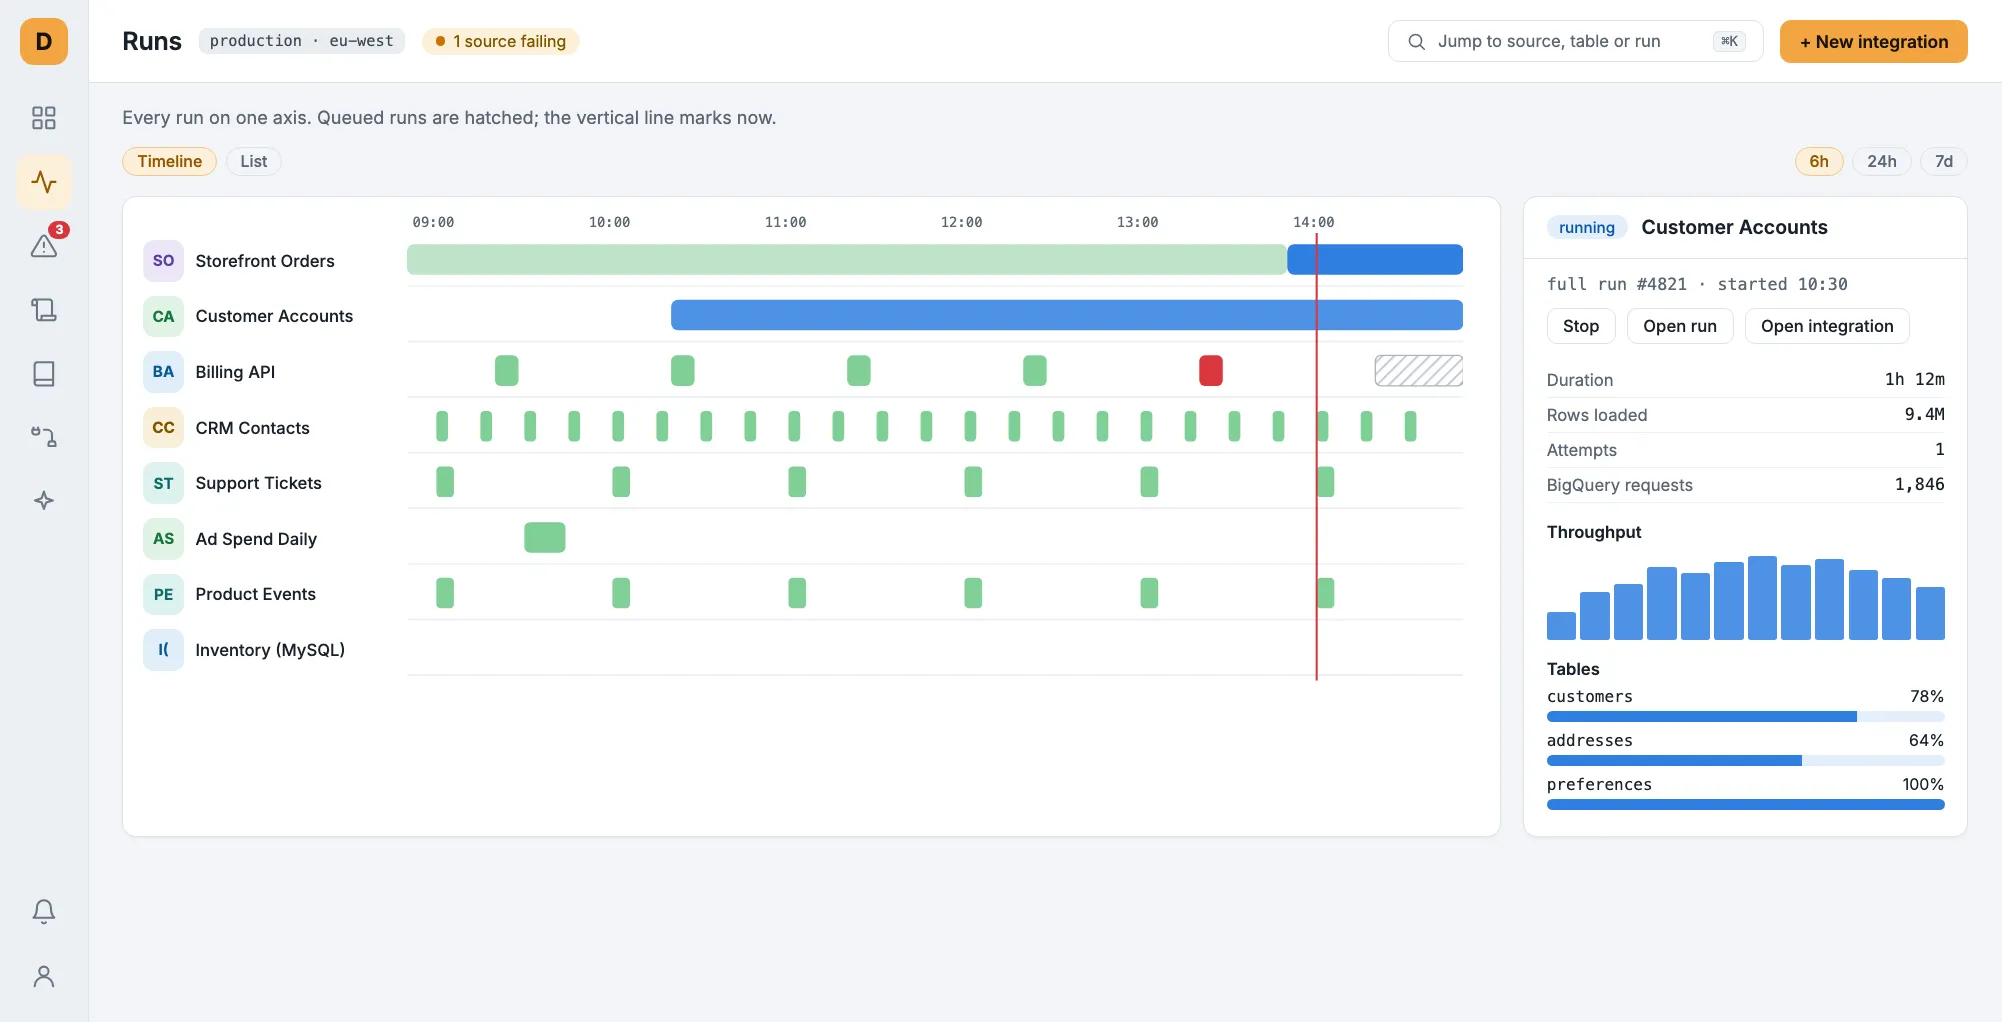Click the search magnifier icon
Screen dimensions: 2002x1022
pos(1416,42)
